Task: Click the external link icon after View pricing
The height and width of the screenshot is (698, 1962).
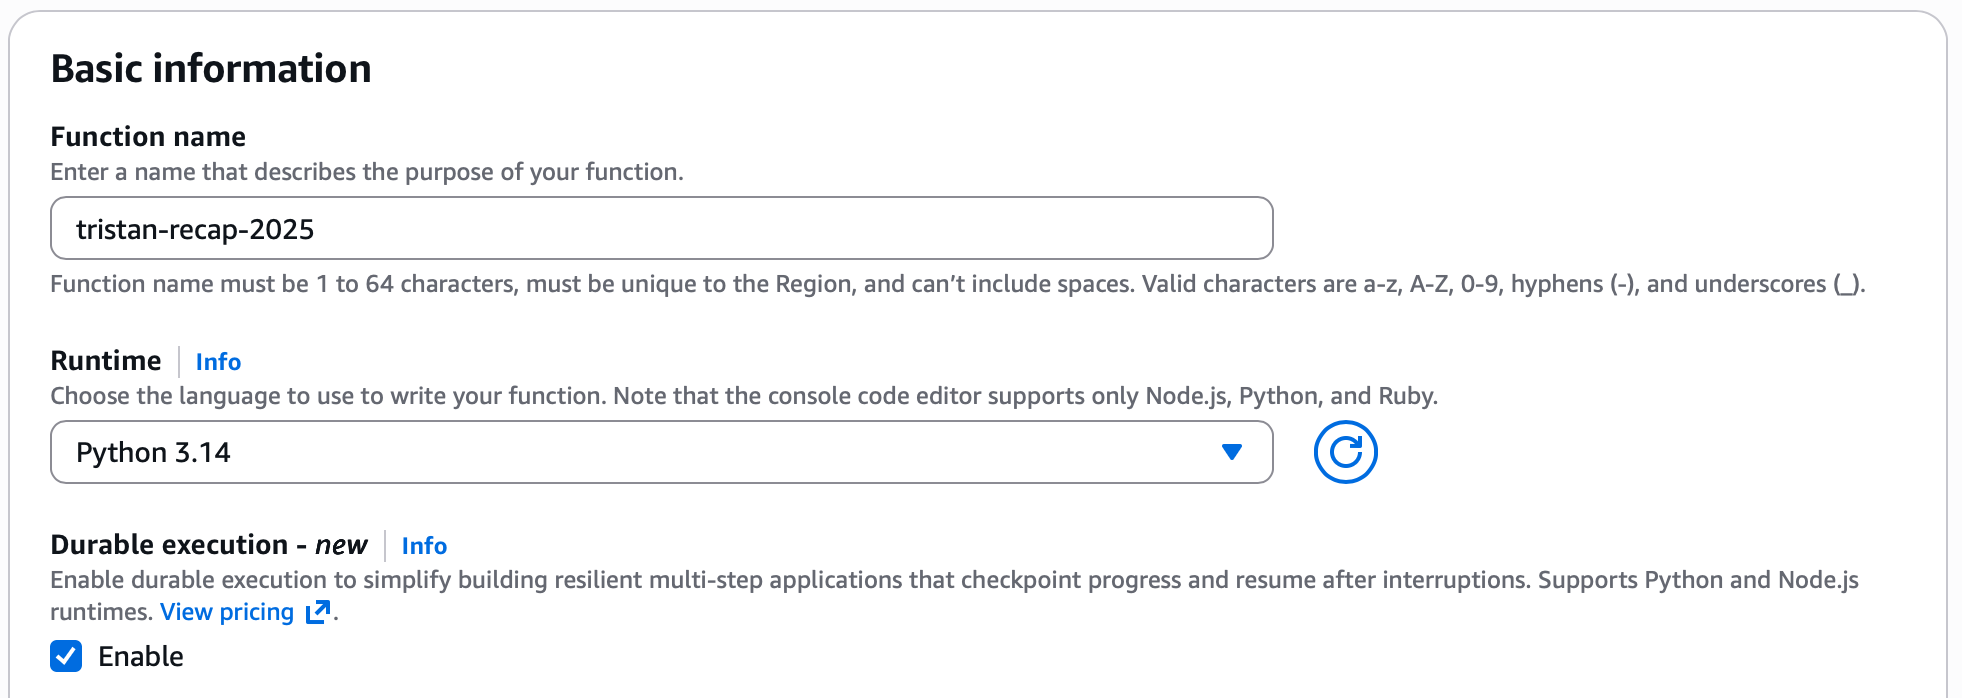Action: tap(317, 612)
